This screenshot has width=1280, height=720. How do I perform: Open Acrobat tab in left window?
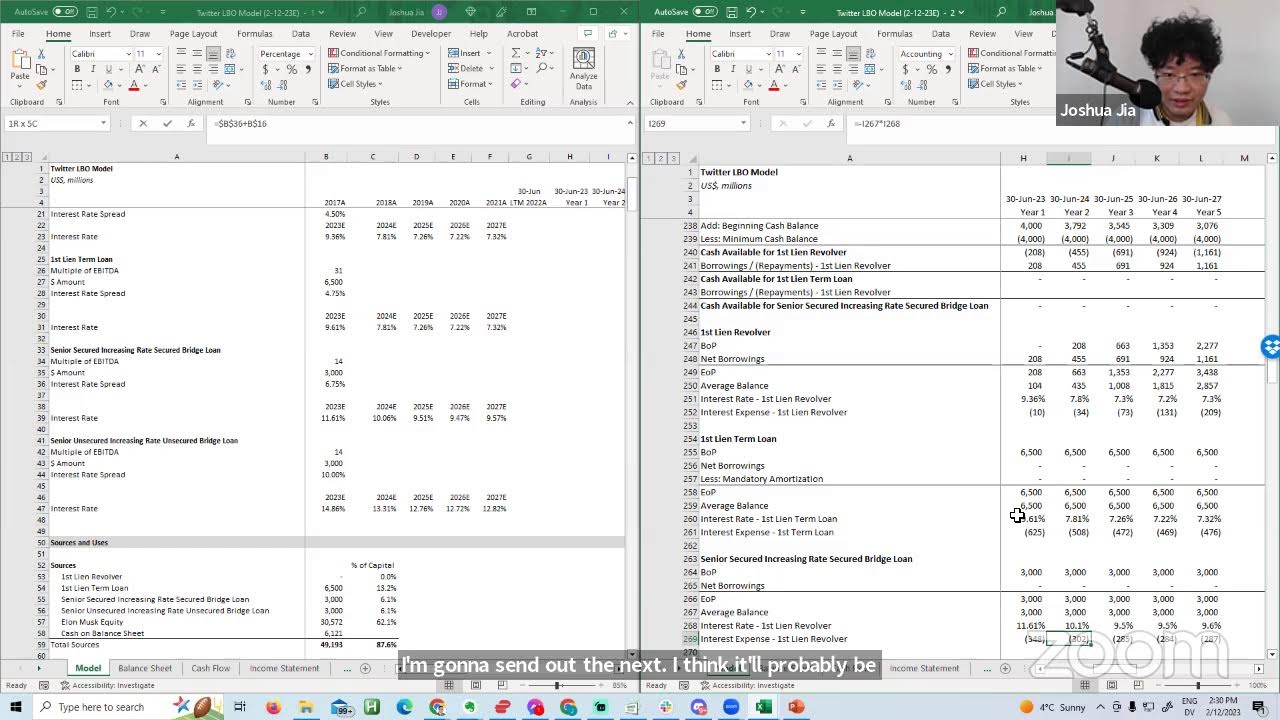pos(522,33)
